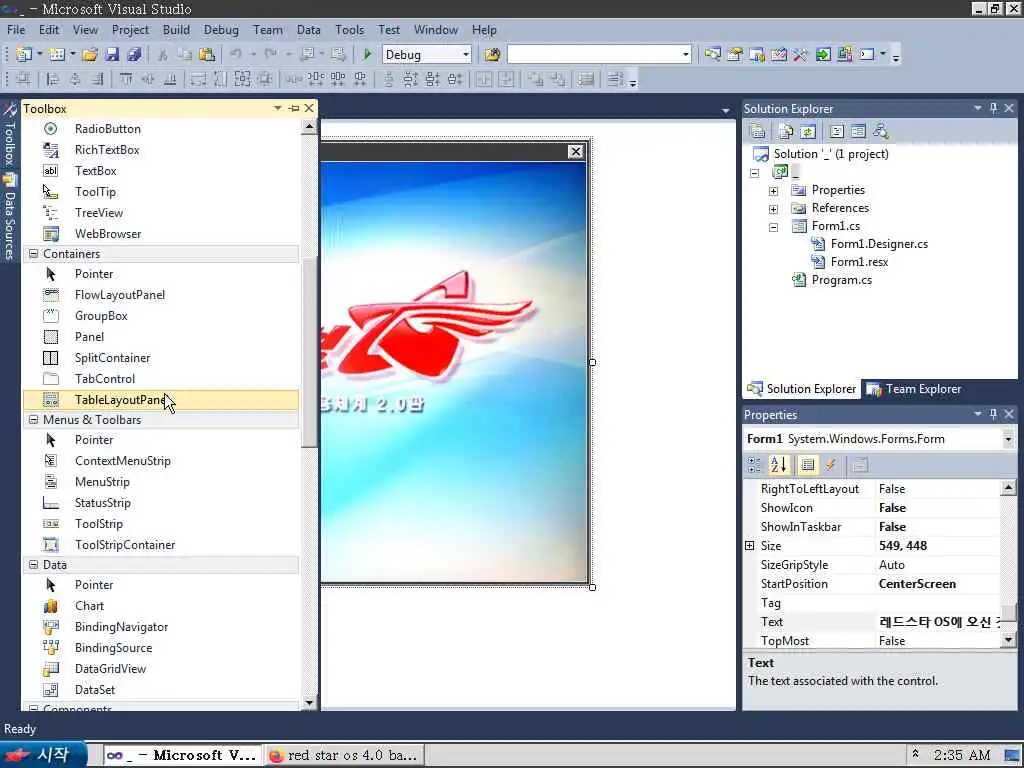Switch to Microsoft Visual Studio taskbar button
The width and height of the screenshot is (1024, 768).
182,755
